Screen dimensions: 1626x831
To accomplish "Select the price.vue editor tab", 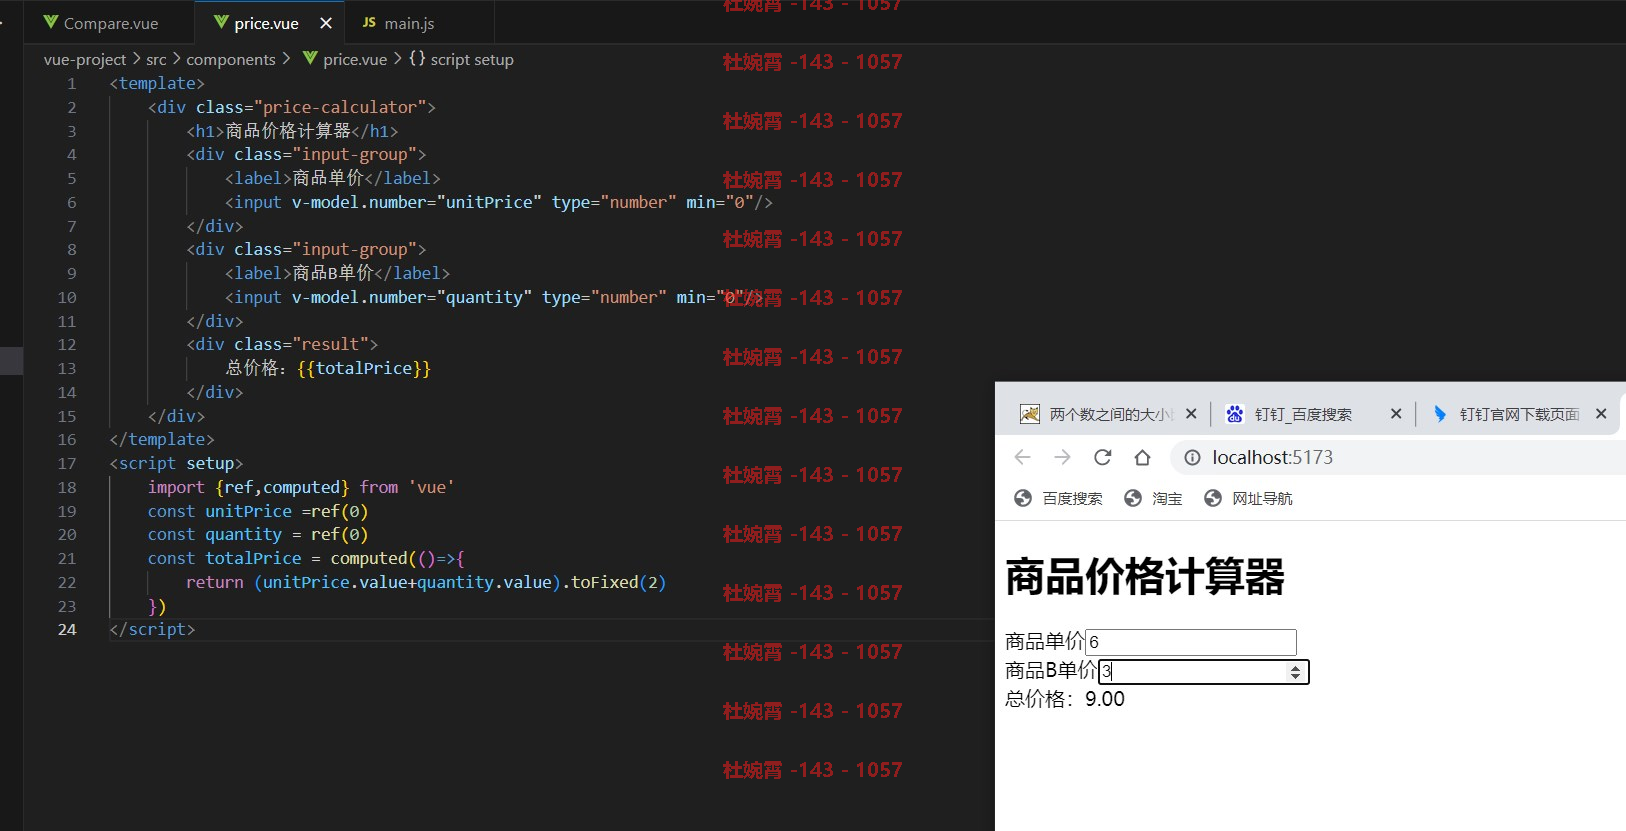I will pos(268,23).
